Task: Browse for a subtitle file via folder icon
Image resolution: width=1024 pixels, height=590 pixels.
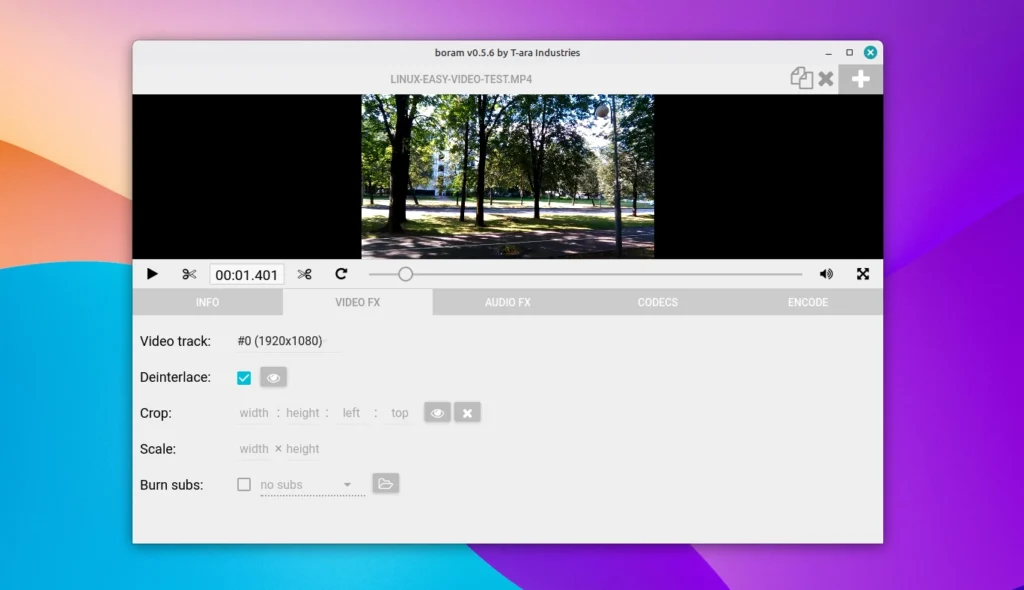Action: click(386, 483)
